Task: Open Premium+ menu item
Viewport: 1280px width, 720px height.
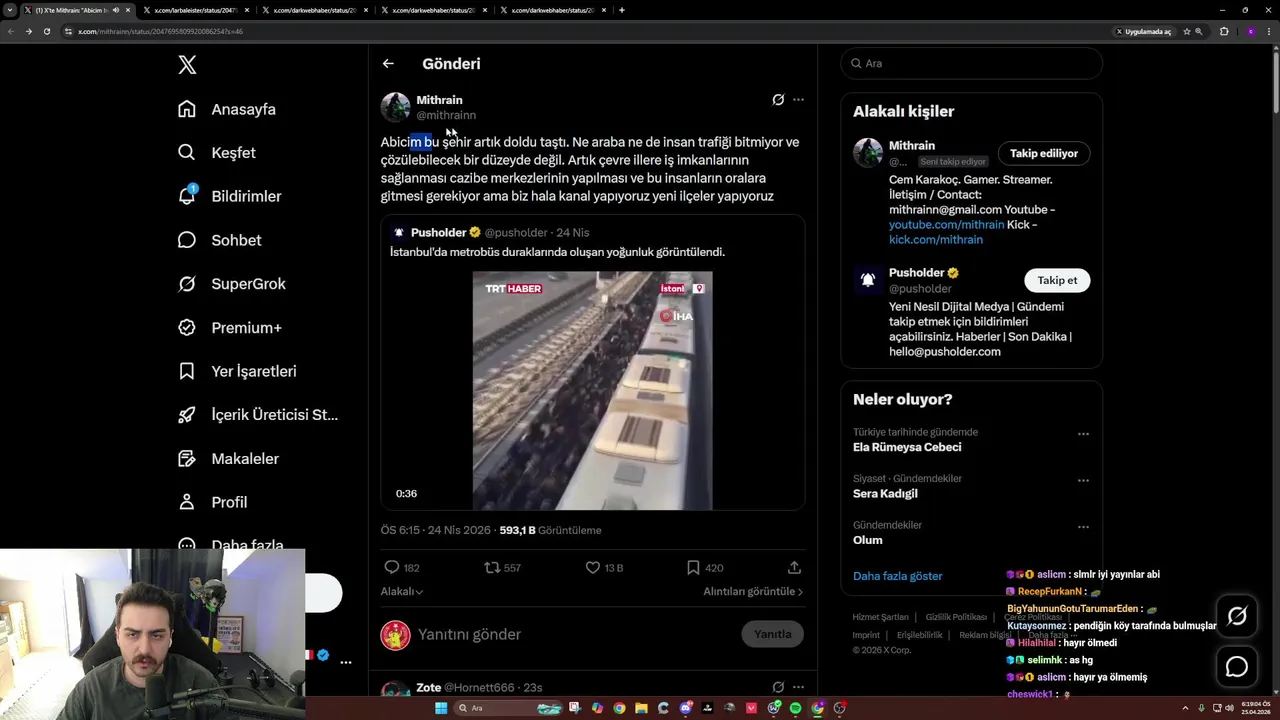Action: 229,327
